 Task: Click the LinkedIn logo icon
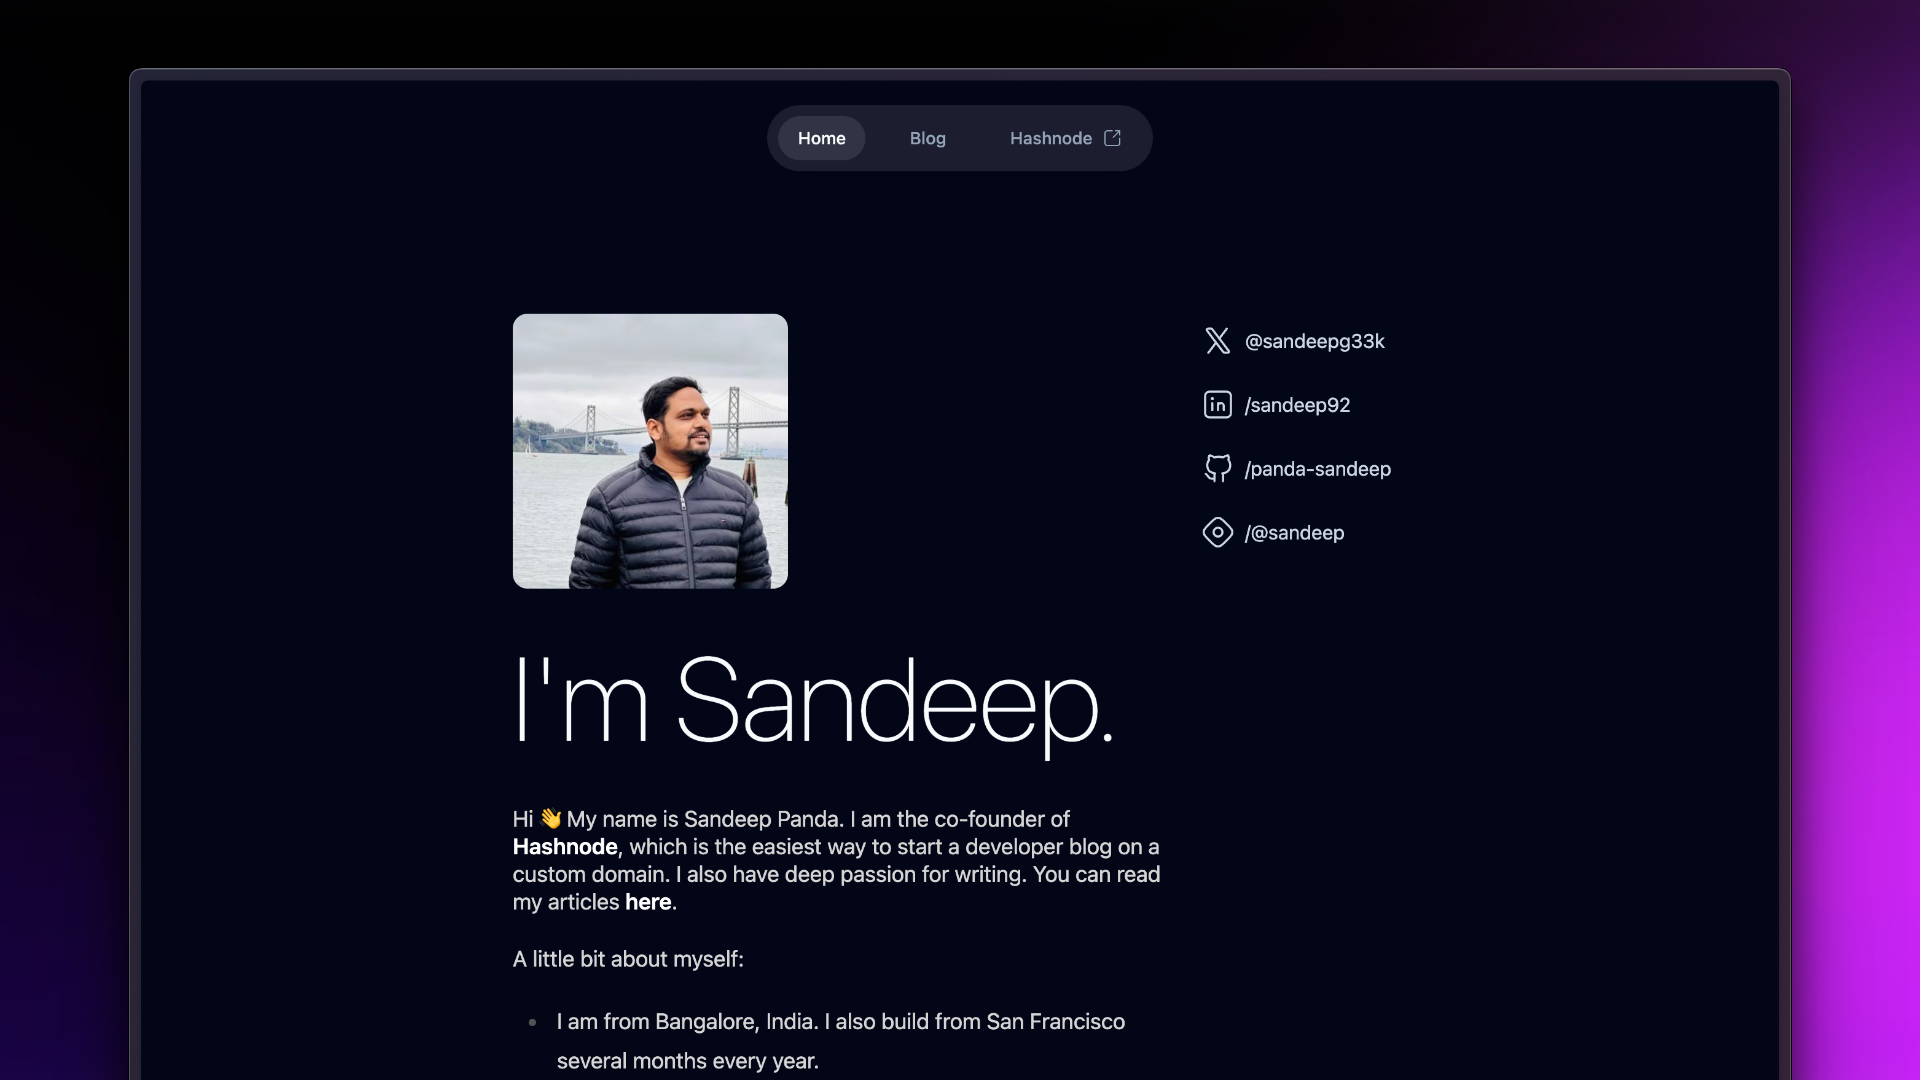tap(1217, 405)
